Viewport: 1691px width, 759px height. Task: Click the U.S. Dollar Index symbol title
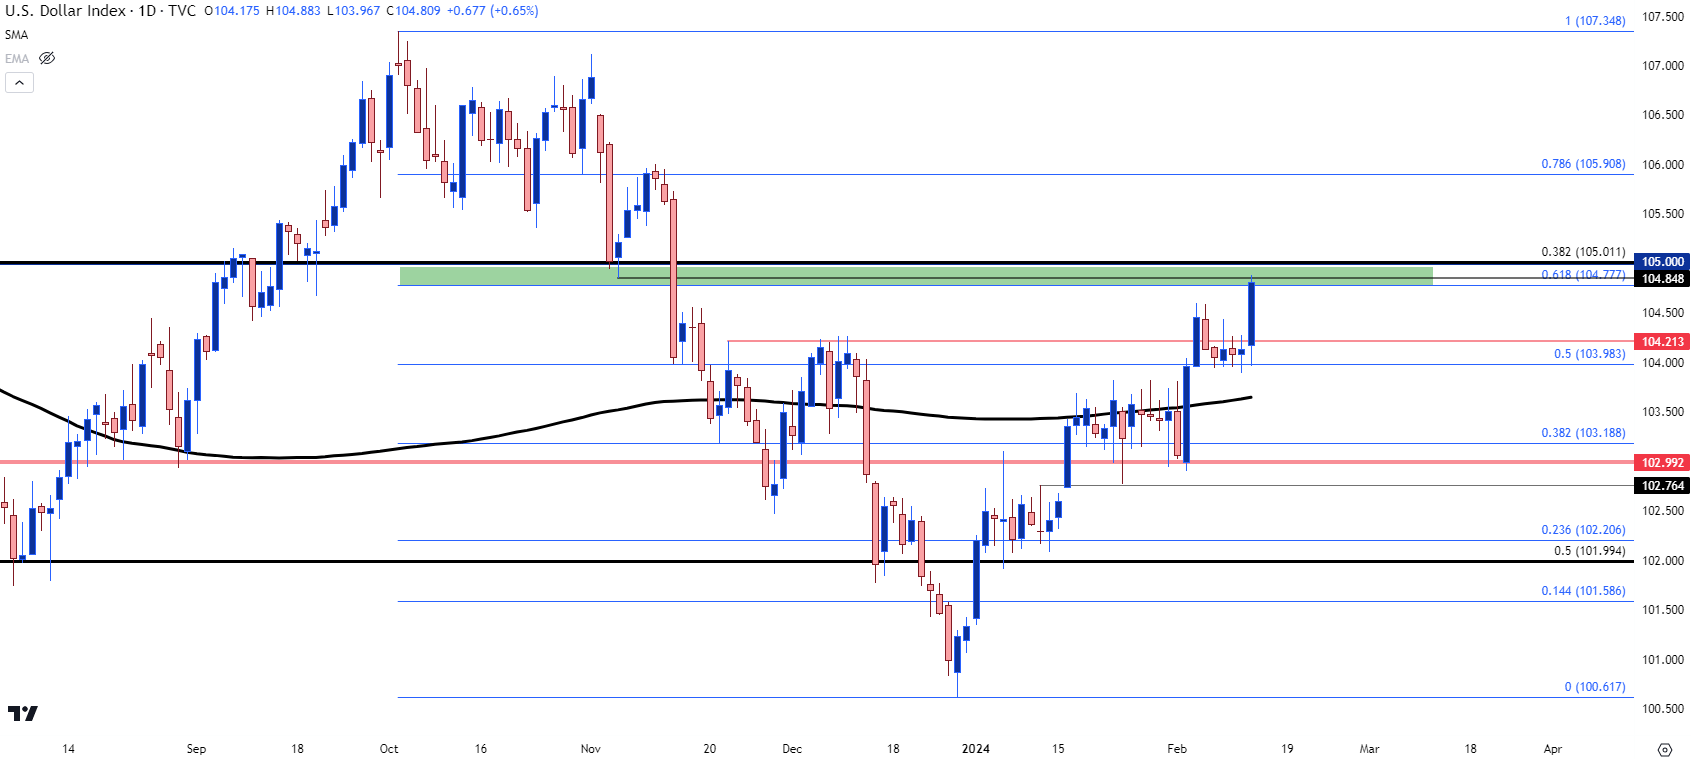click(66, 11)
